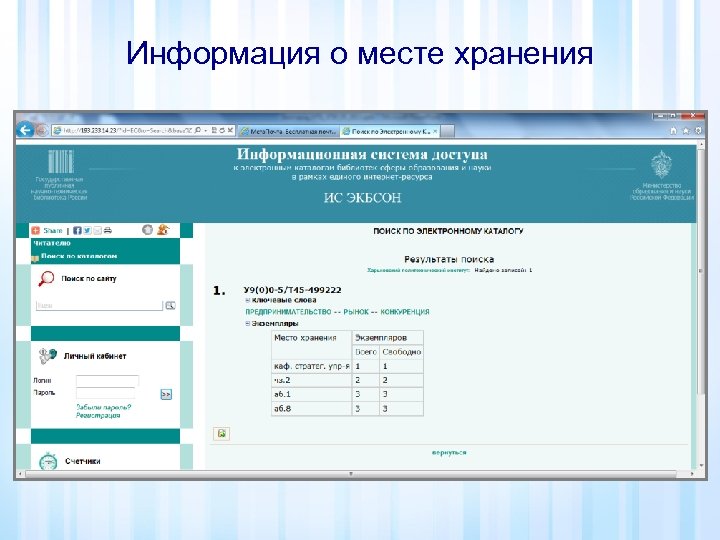Click the аб.8 storage location cell

coord(311,409)
